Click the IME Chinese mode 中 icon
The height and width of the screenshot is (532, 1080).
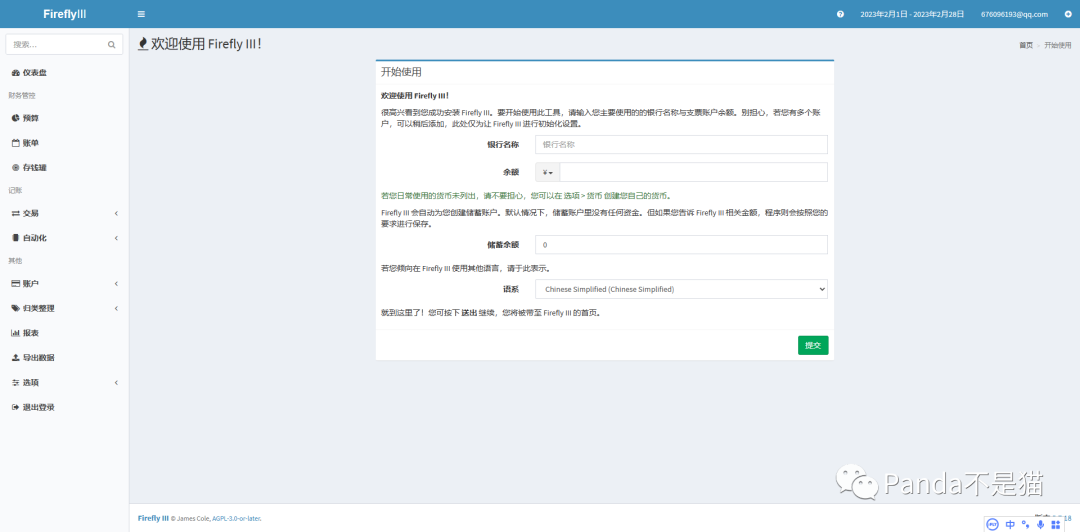(1010, 524)
